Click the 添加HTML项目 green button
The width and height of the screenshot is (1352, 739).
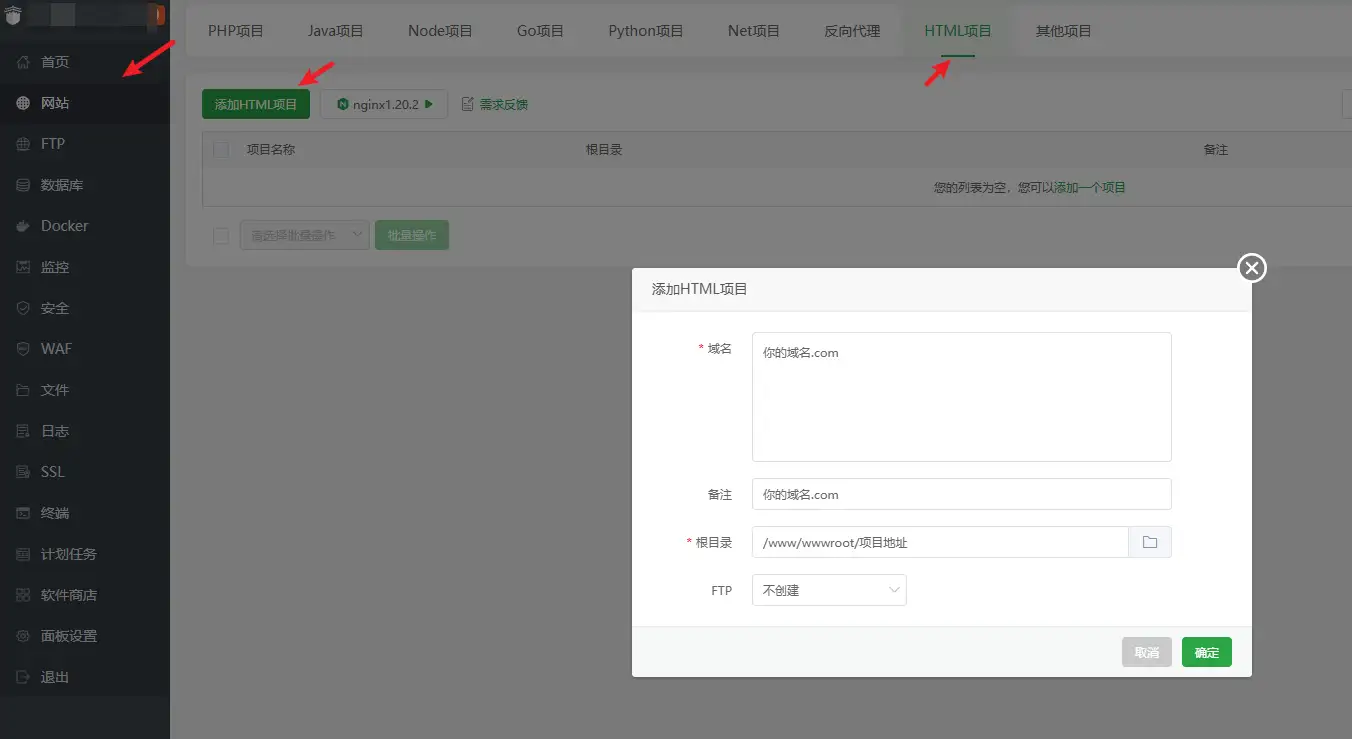pyautogui.click(x=256, y=104)
